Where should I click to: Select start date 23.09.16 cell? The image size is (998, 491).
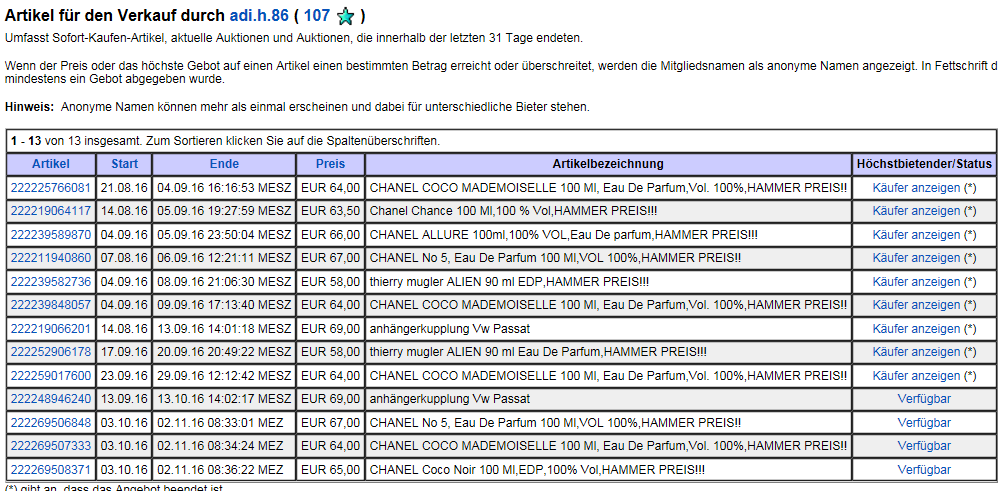click(x=124, y=376)
